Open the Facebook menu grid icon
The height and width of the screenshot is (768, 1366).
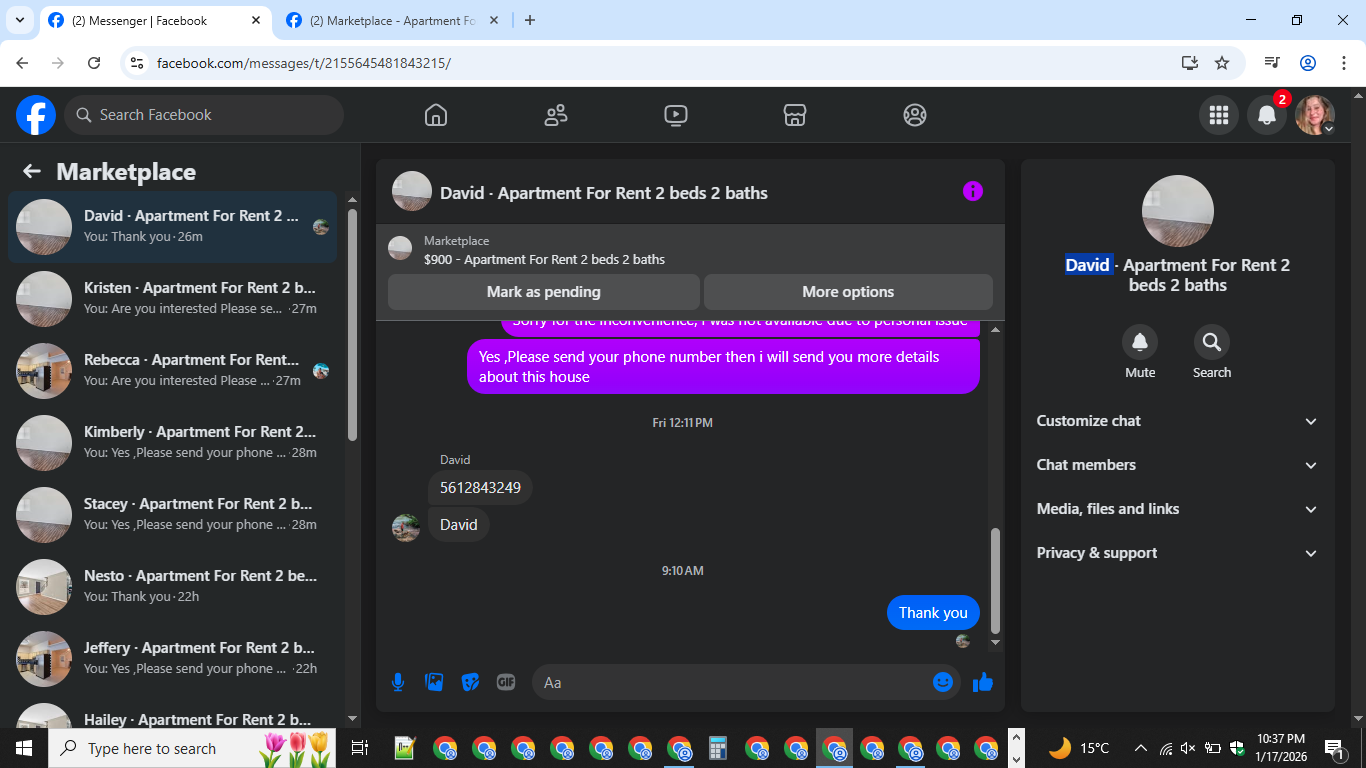pyautogui.click(x=1218, y=115)
